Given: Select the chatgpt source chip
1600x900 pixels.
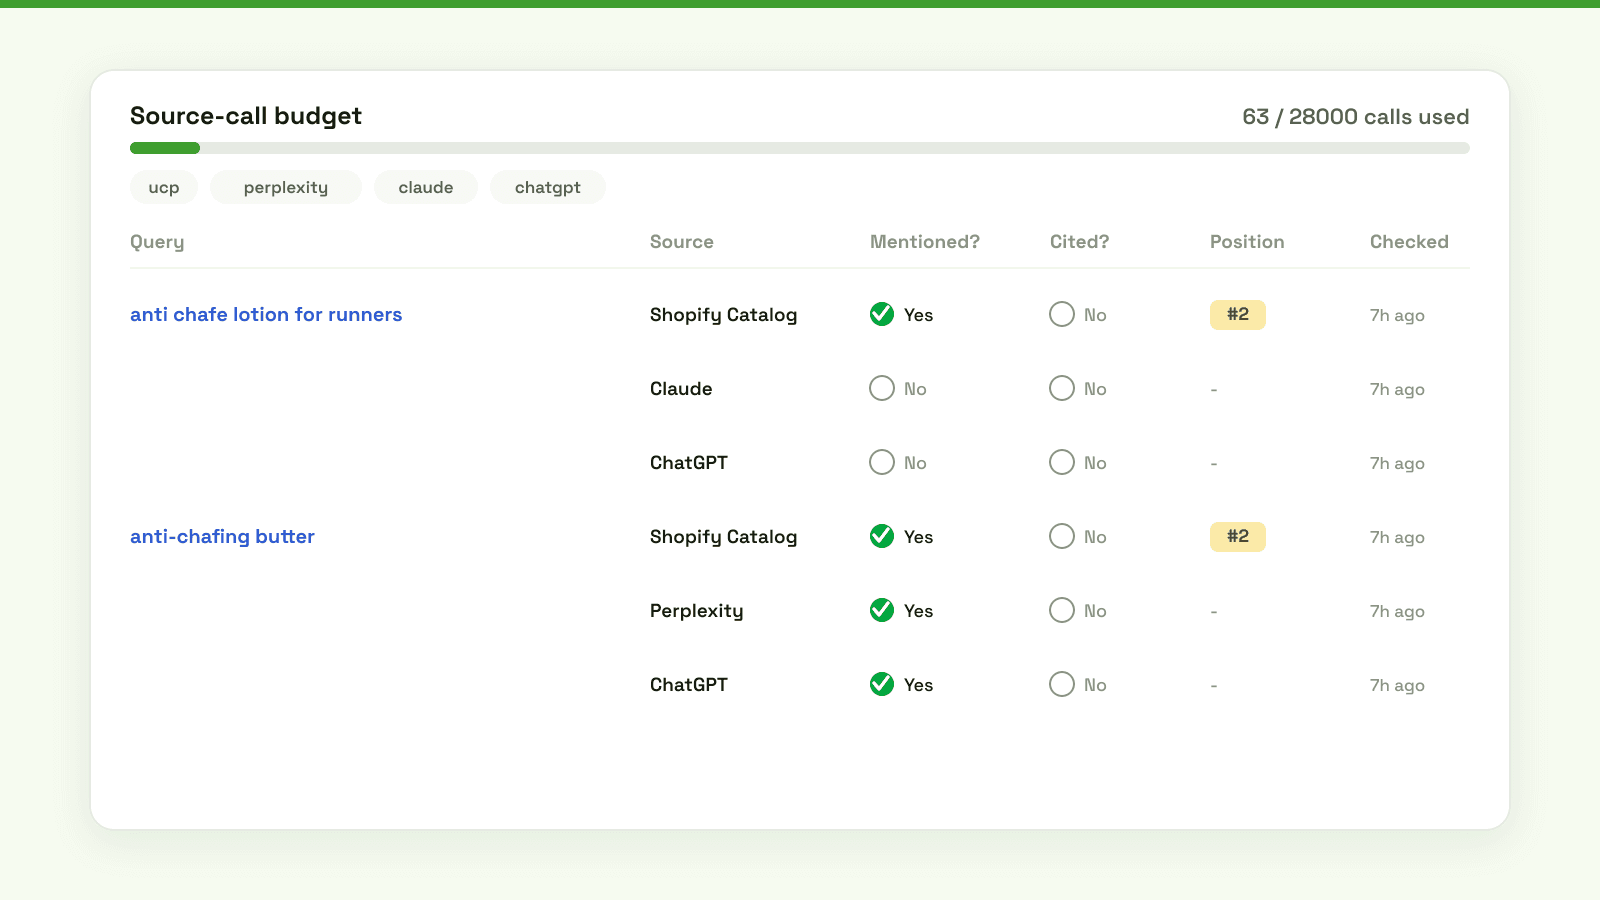Looking at the screenshot, I should pos(548,187).
